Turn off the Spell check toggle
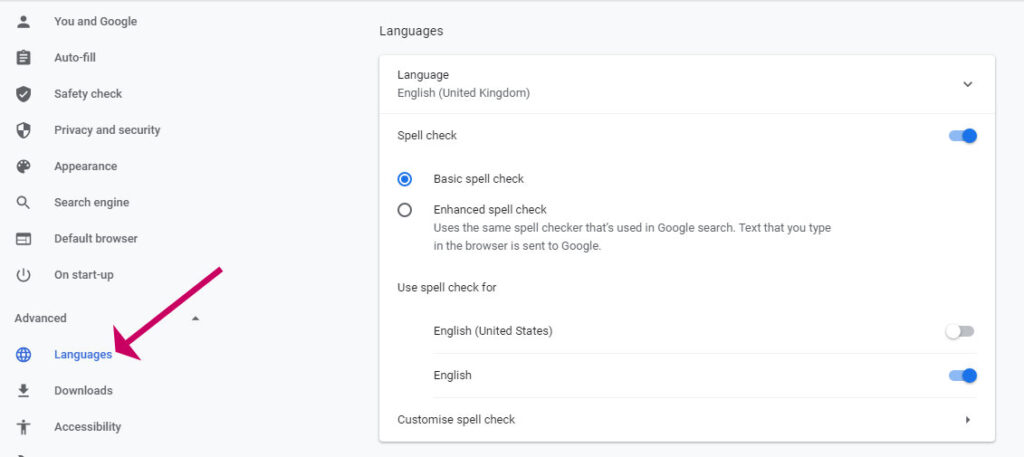 click(963, 136)
